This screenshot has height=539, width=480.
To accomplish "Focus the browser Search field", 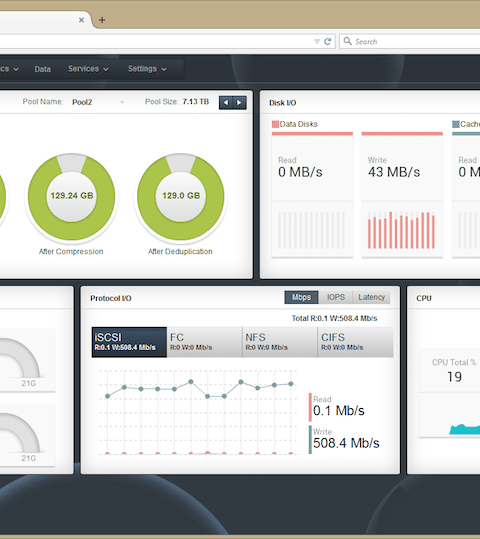I will coord(410,42).
